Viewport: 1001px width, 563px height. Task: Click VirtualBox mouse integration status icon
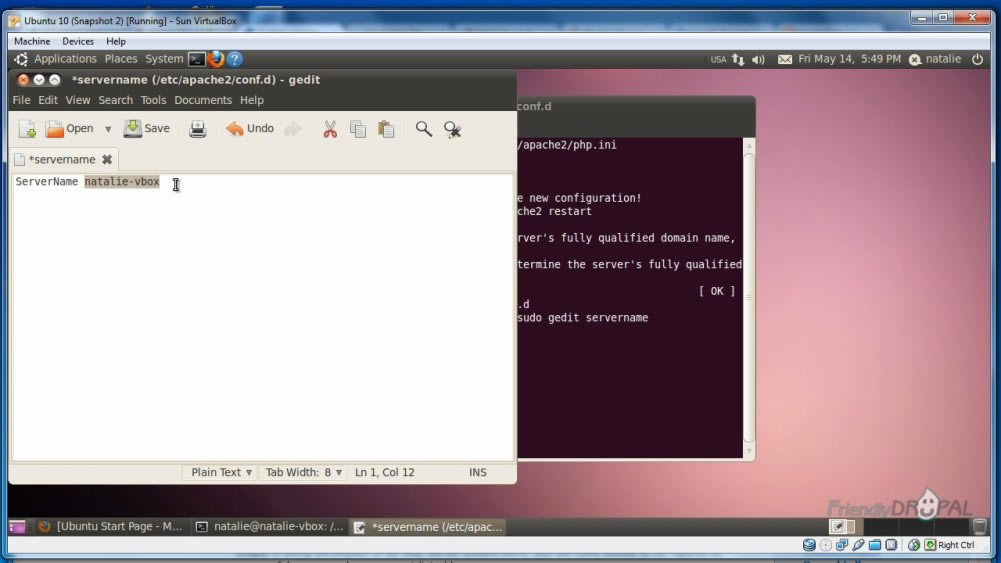tap(914, 545)
